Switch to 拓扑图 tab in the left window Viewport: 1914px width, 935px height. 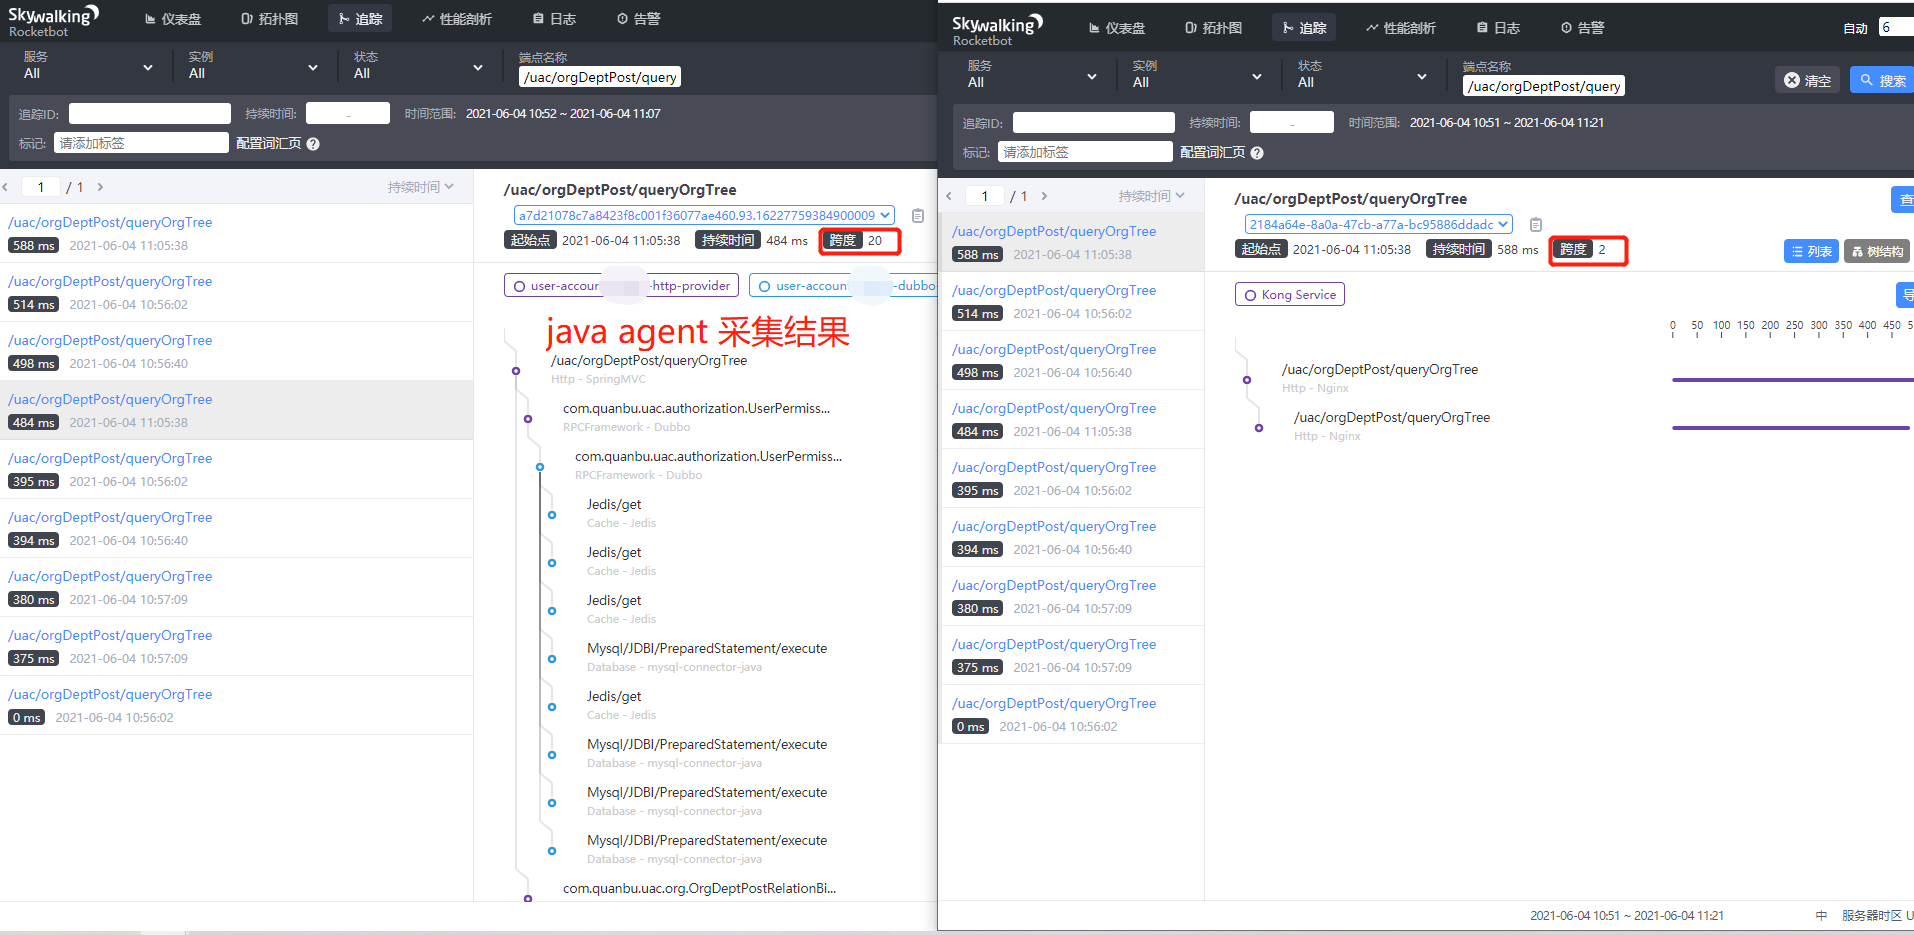[x=270, y=19]
